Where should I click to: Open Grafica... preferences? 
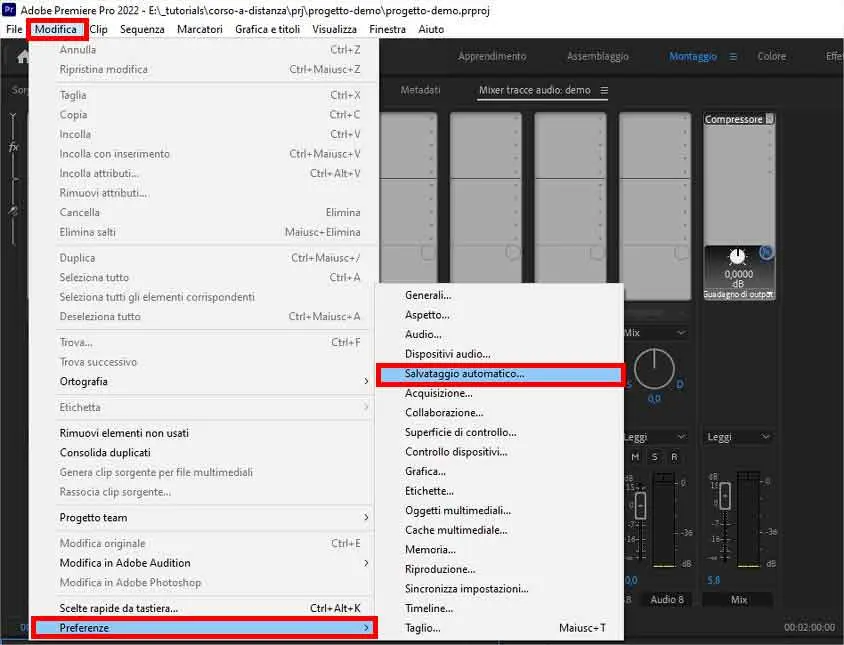(500, 471)
